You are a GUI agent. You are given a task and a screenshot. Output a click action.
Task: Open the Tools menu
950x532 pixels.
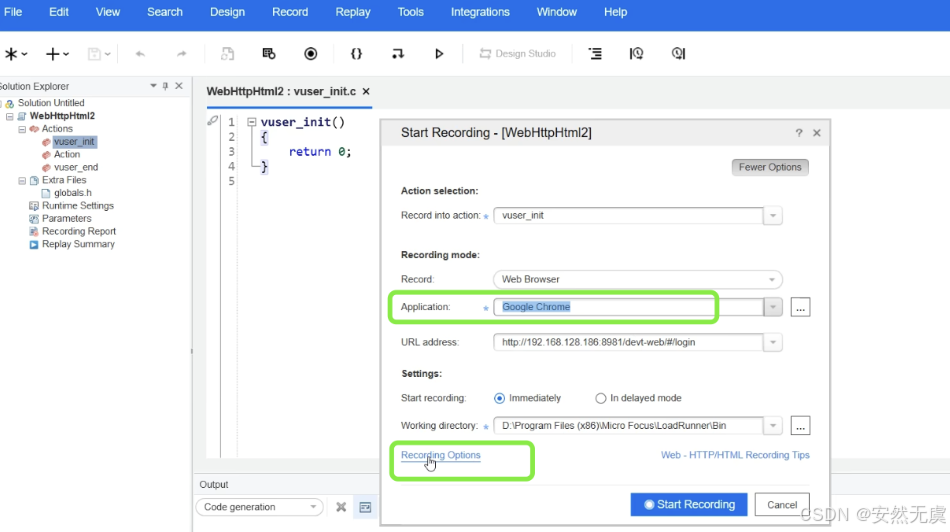(410, 12)
